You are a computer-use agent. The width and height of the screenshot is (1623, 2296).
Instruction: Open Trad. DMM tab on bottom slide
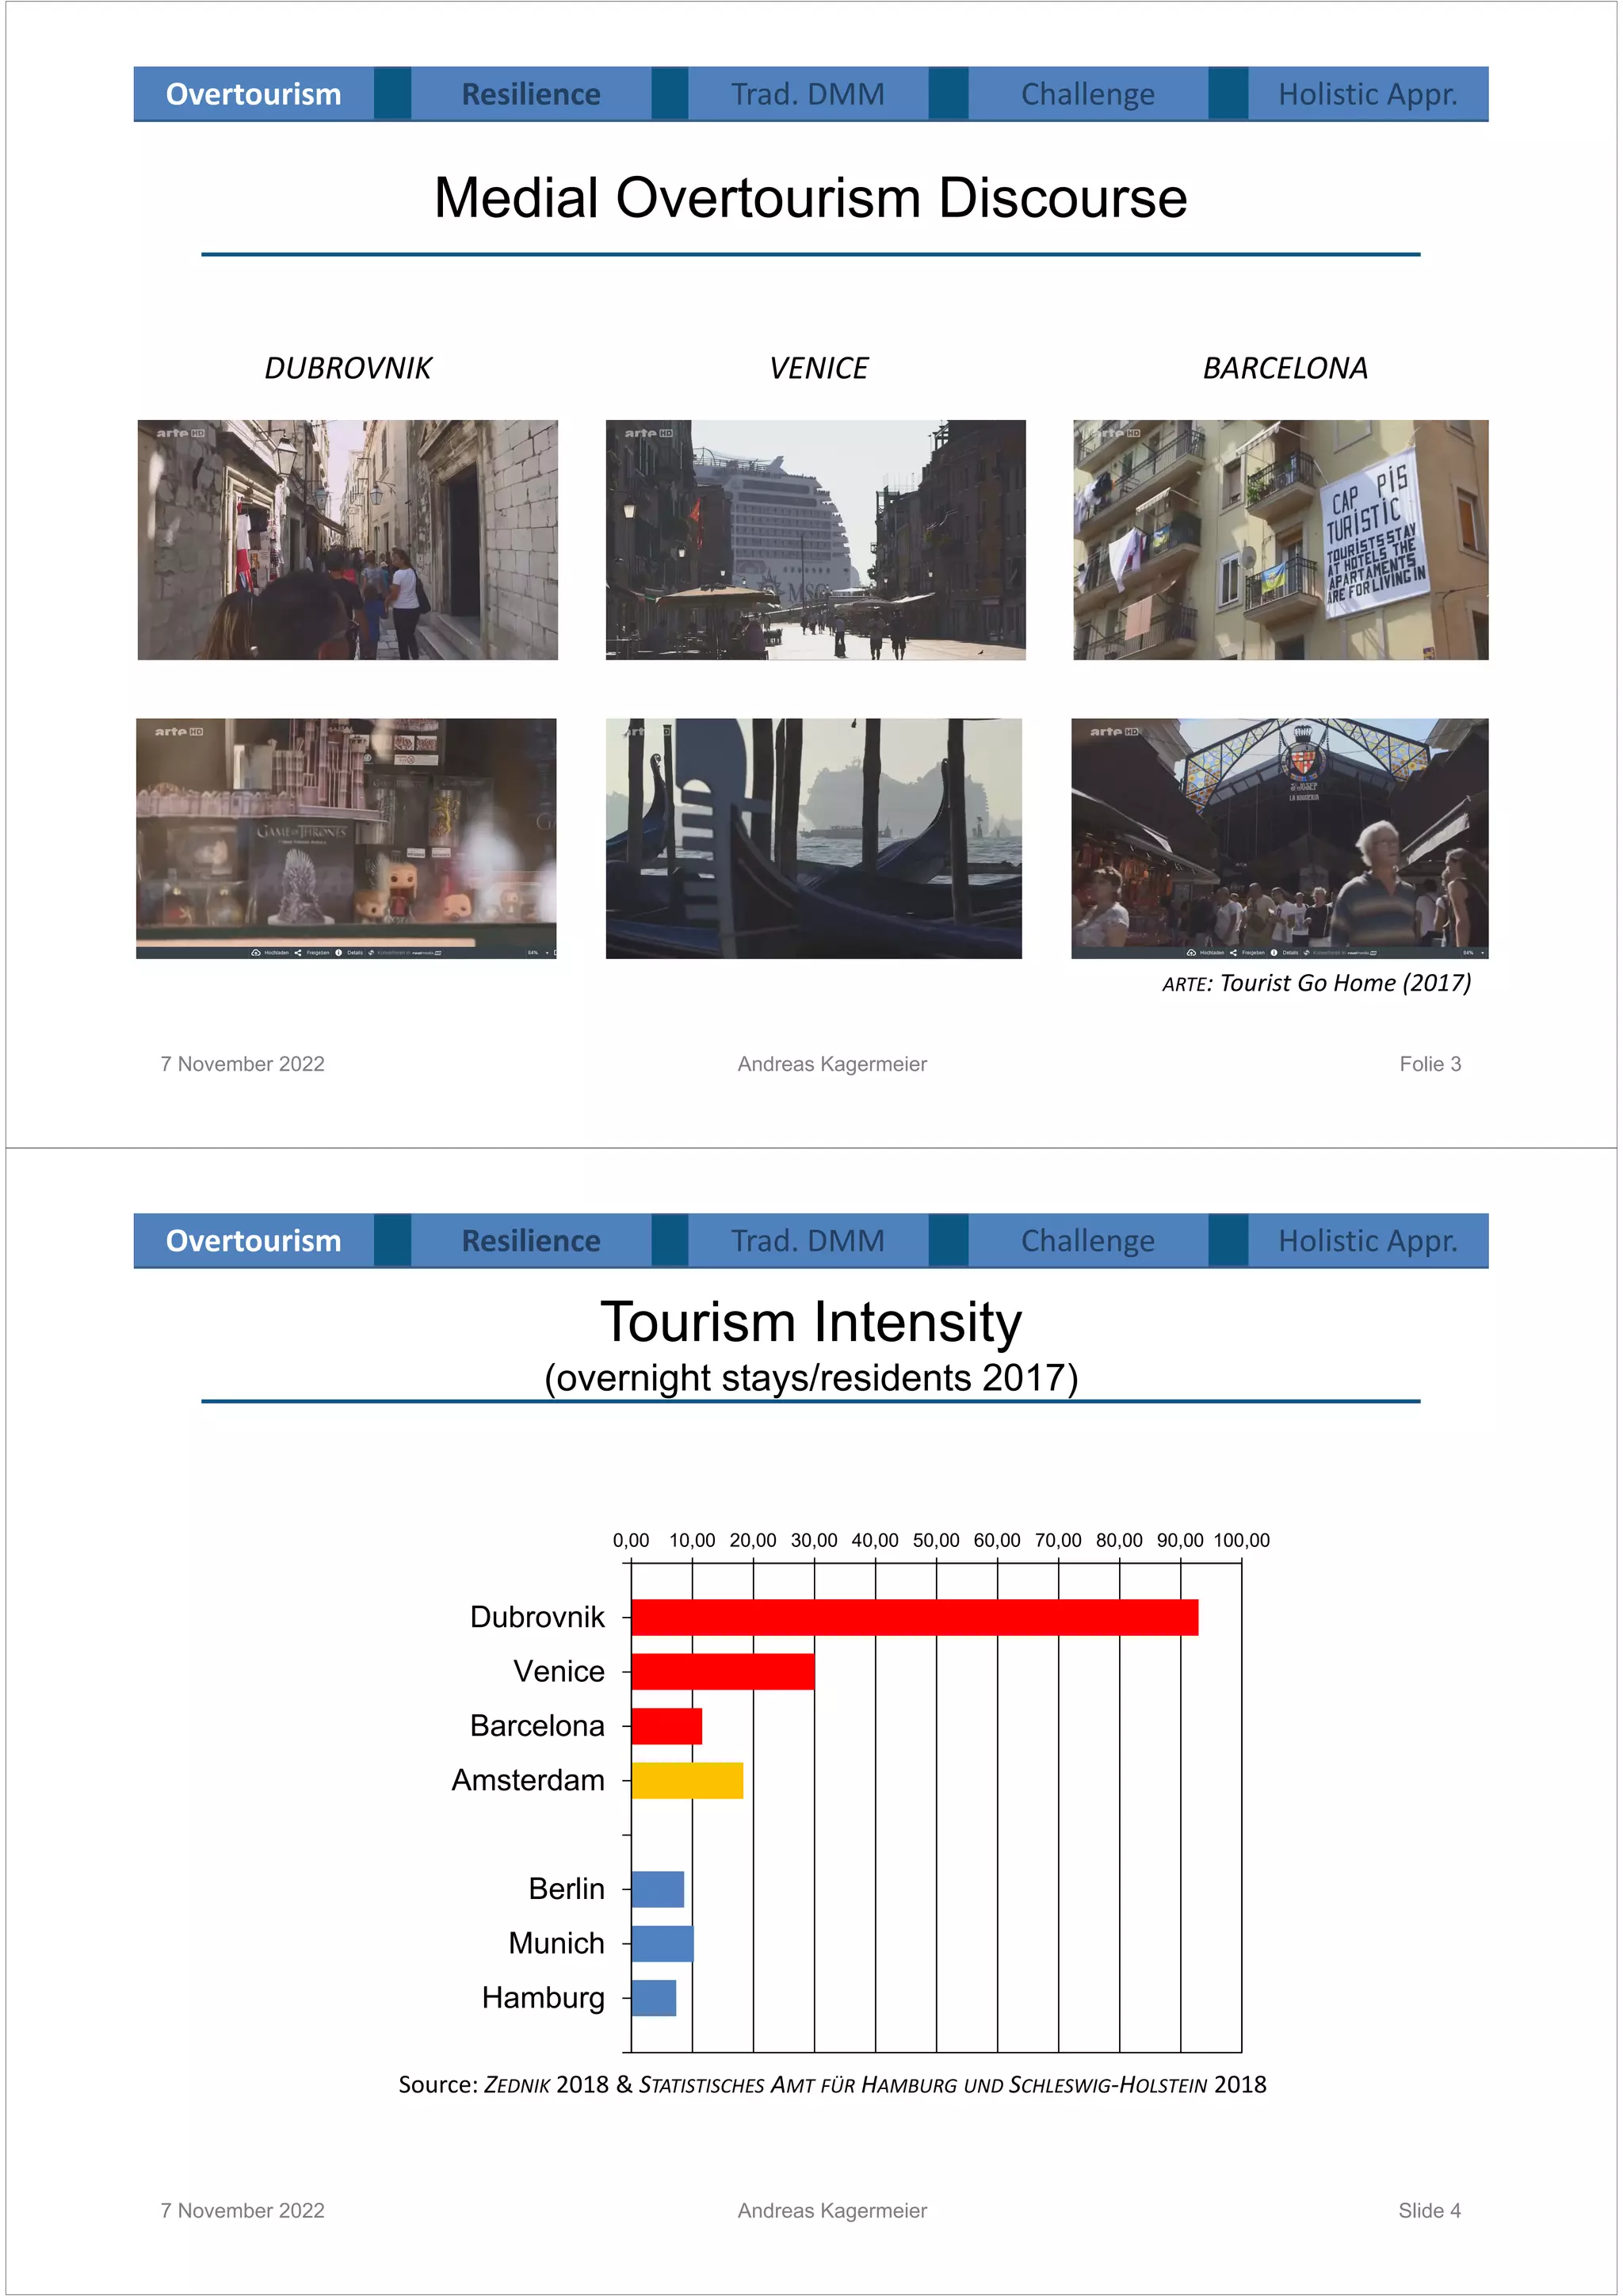[x=807, y=1241]
